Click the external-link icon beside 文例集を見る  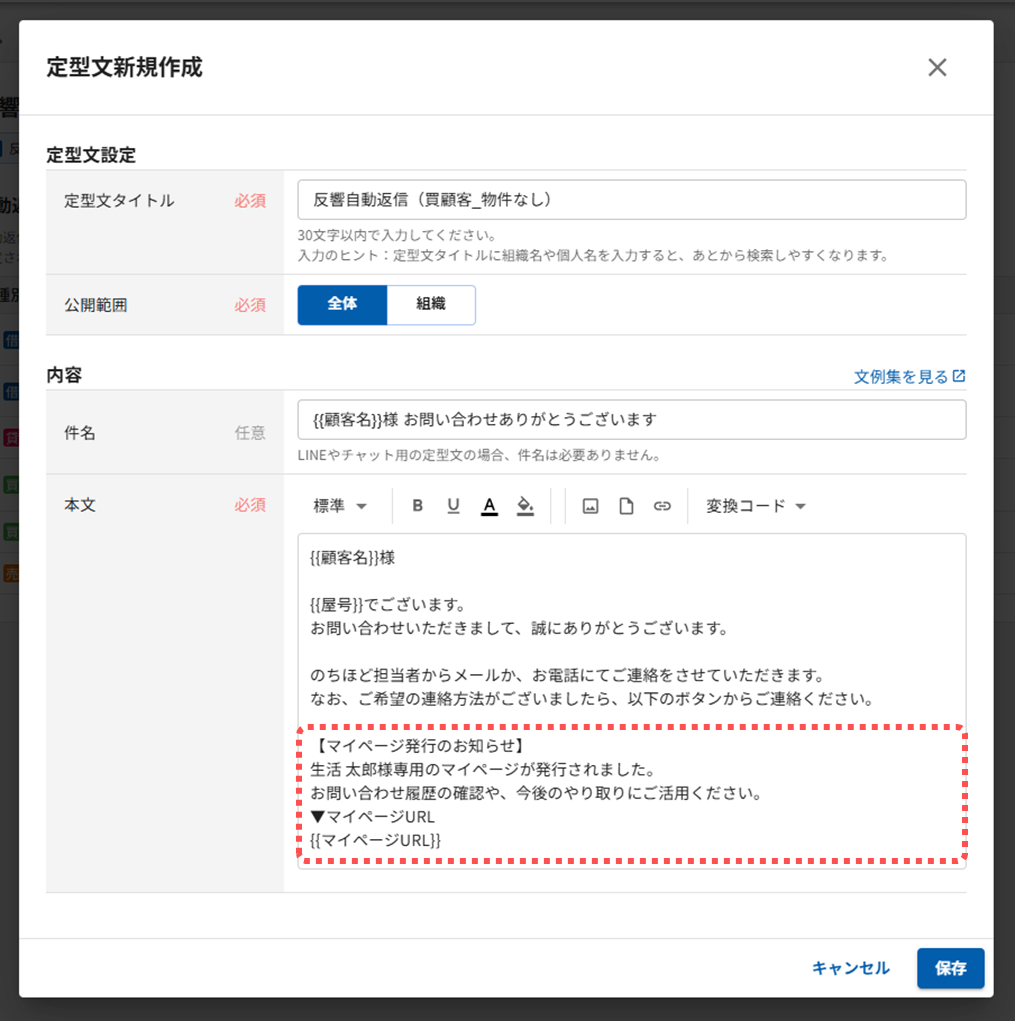click(959, 376)
